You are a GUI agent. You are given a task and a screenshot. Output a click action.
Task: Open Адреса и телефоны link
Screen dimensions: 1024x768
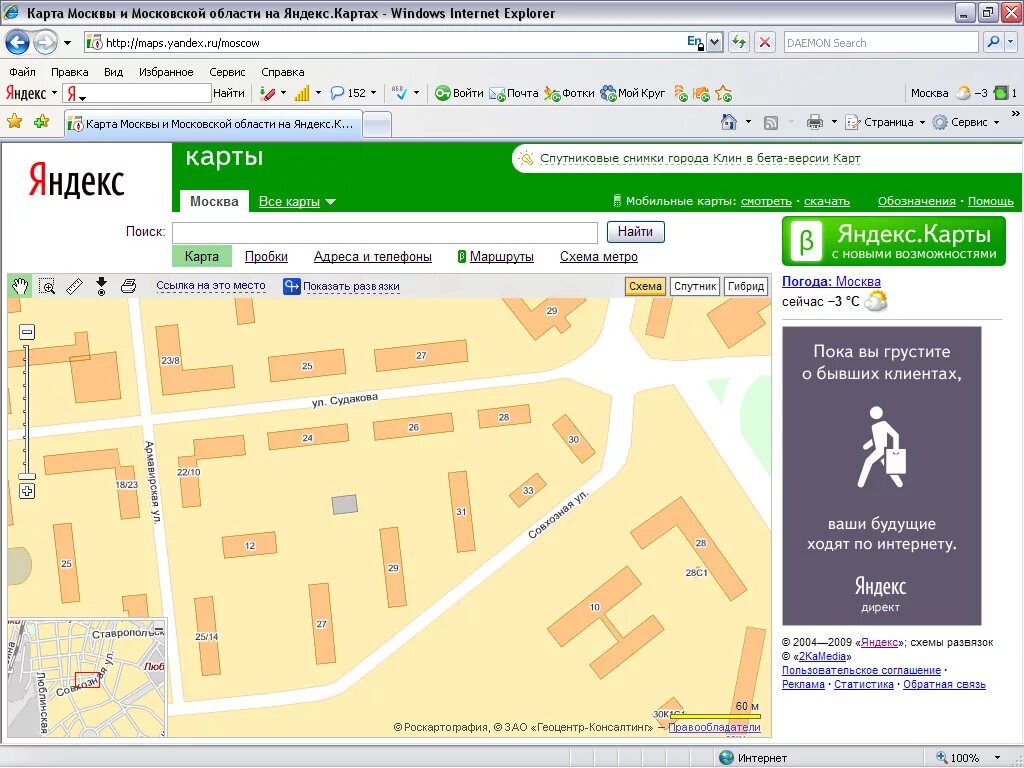(x=372, y=257)
